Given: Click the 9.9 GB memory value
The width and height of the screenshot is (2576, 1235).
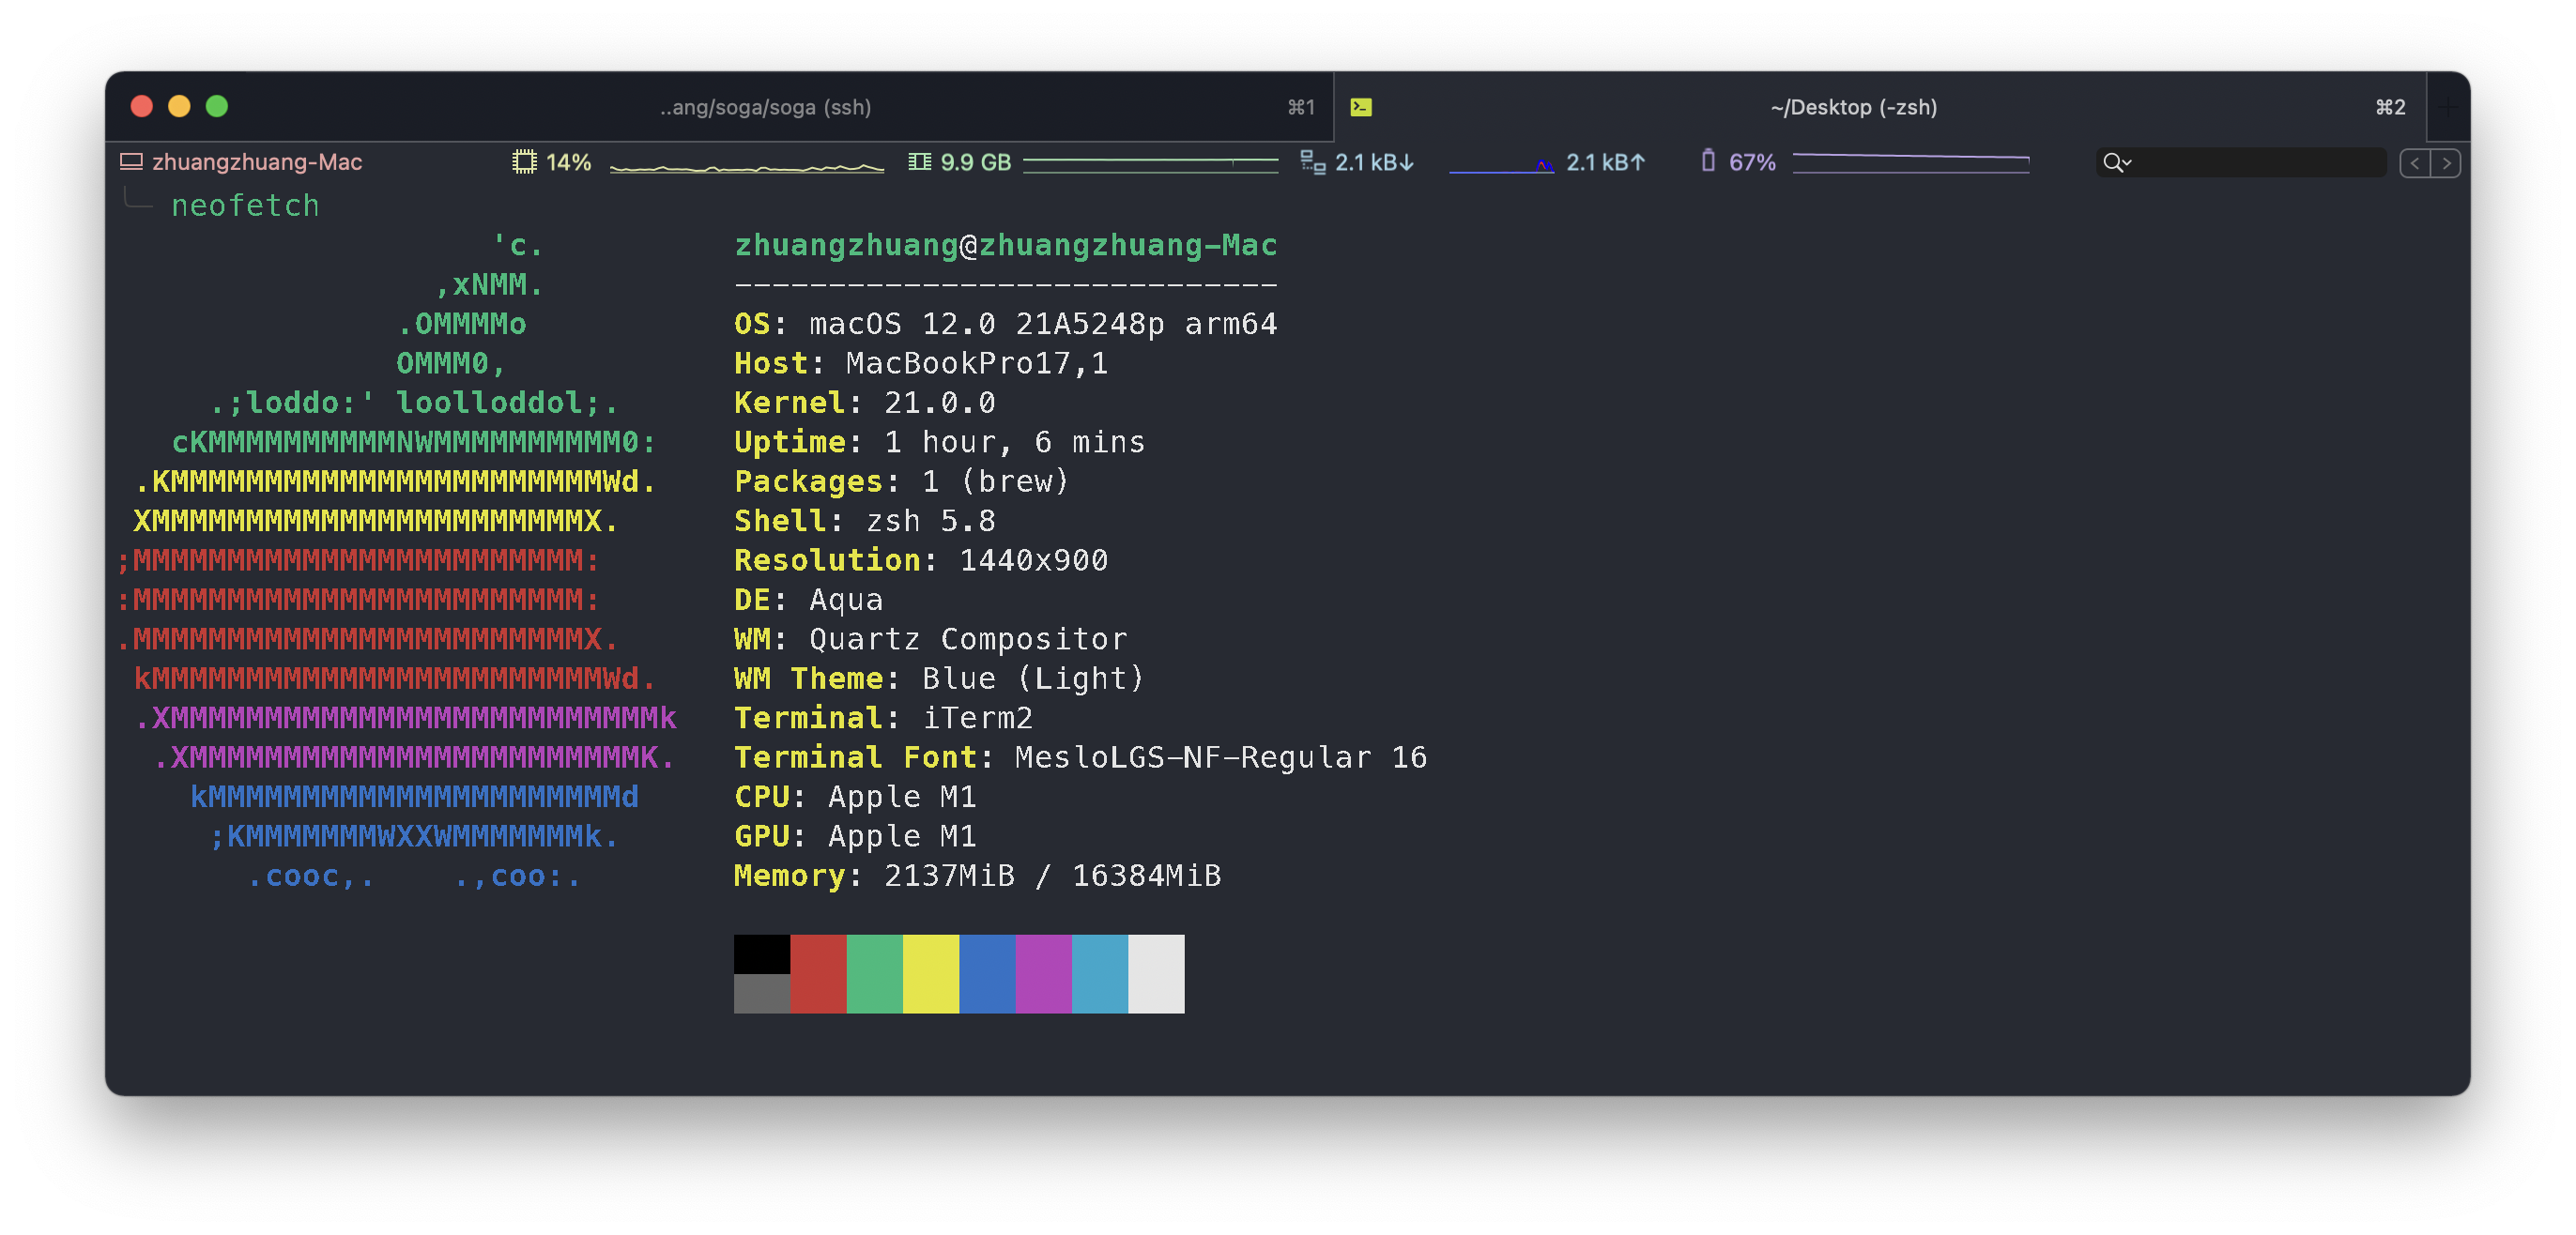Looking at the screenshot, I should [x=976, y=162].
